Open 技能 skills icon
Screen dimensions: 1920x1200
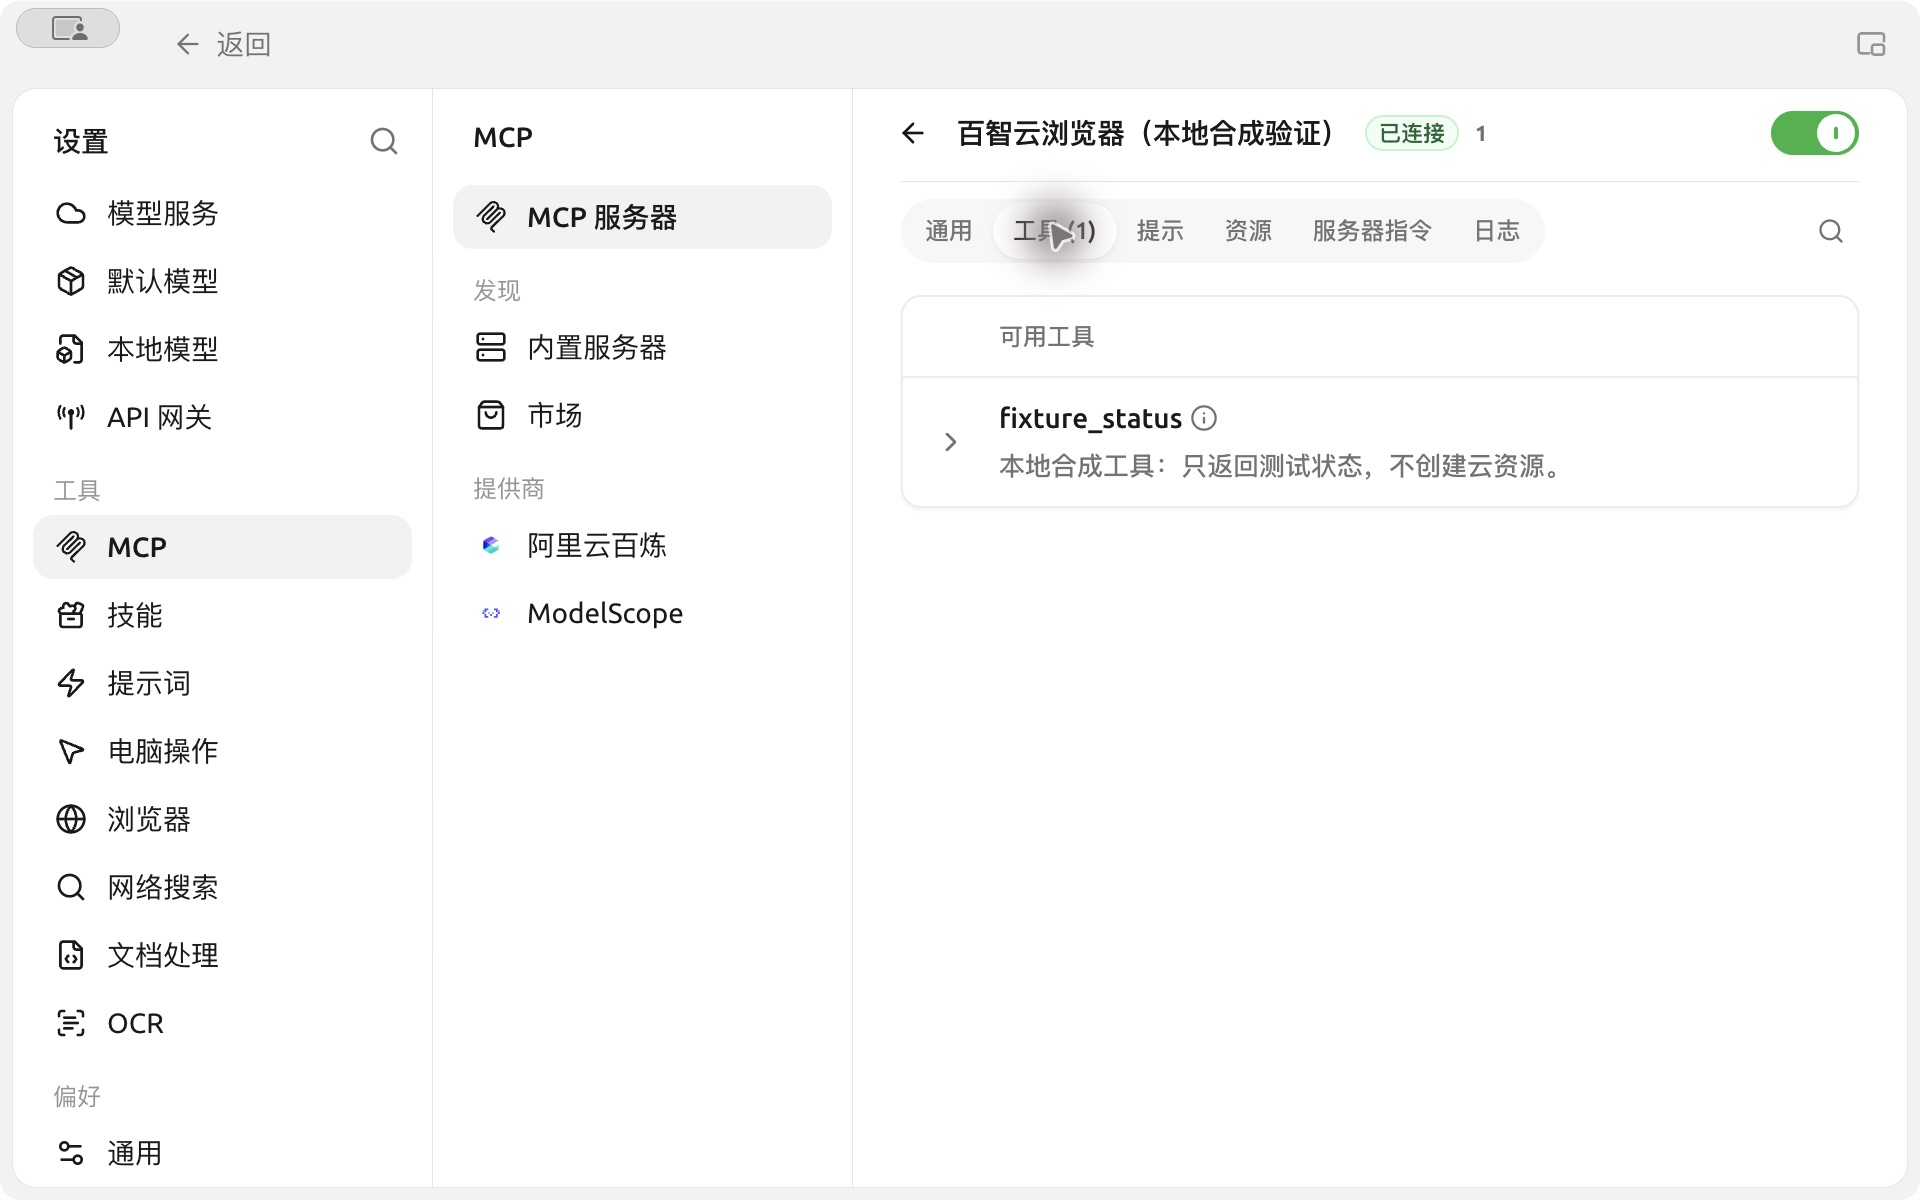pos(71,615)
